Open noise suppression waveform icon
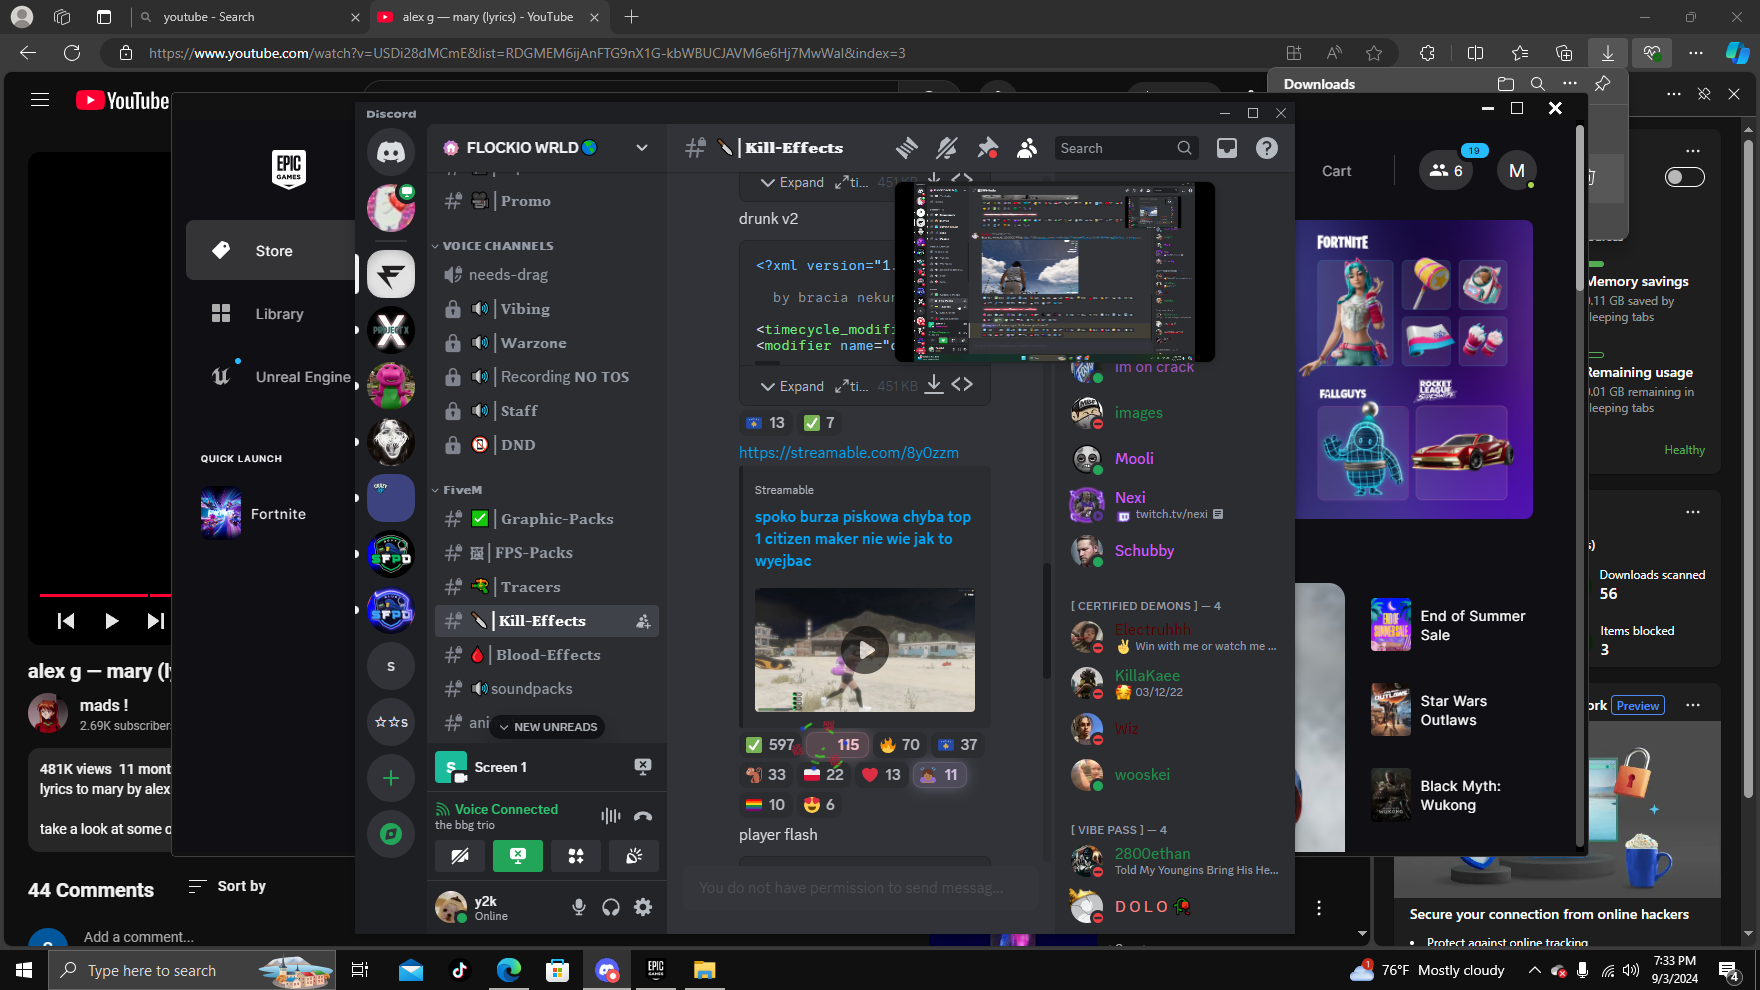1760x990 pixels. pos(611,816)
